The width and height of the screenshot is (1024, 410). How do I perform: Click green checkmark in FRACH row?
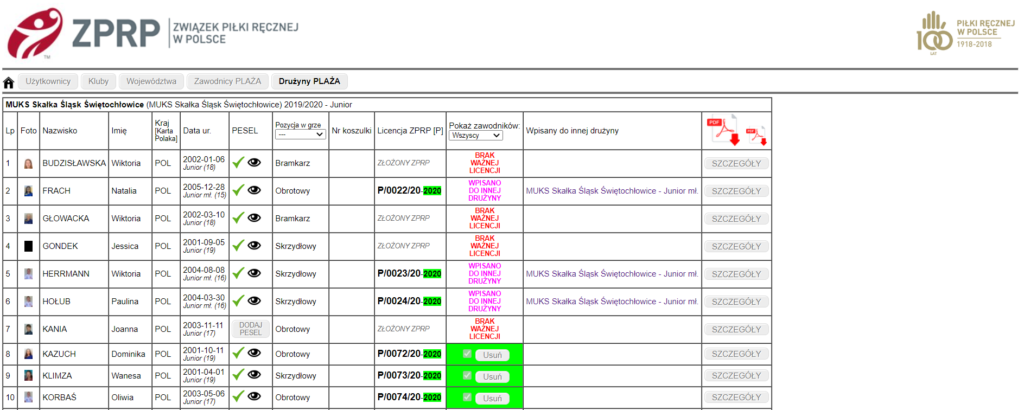tap(238, 191)
